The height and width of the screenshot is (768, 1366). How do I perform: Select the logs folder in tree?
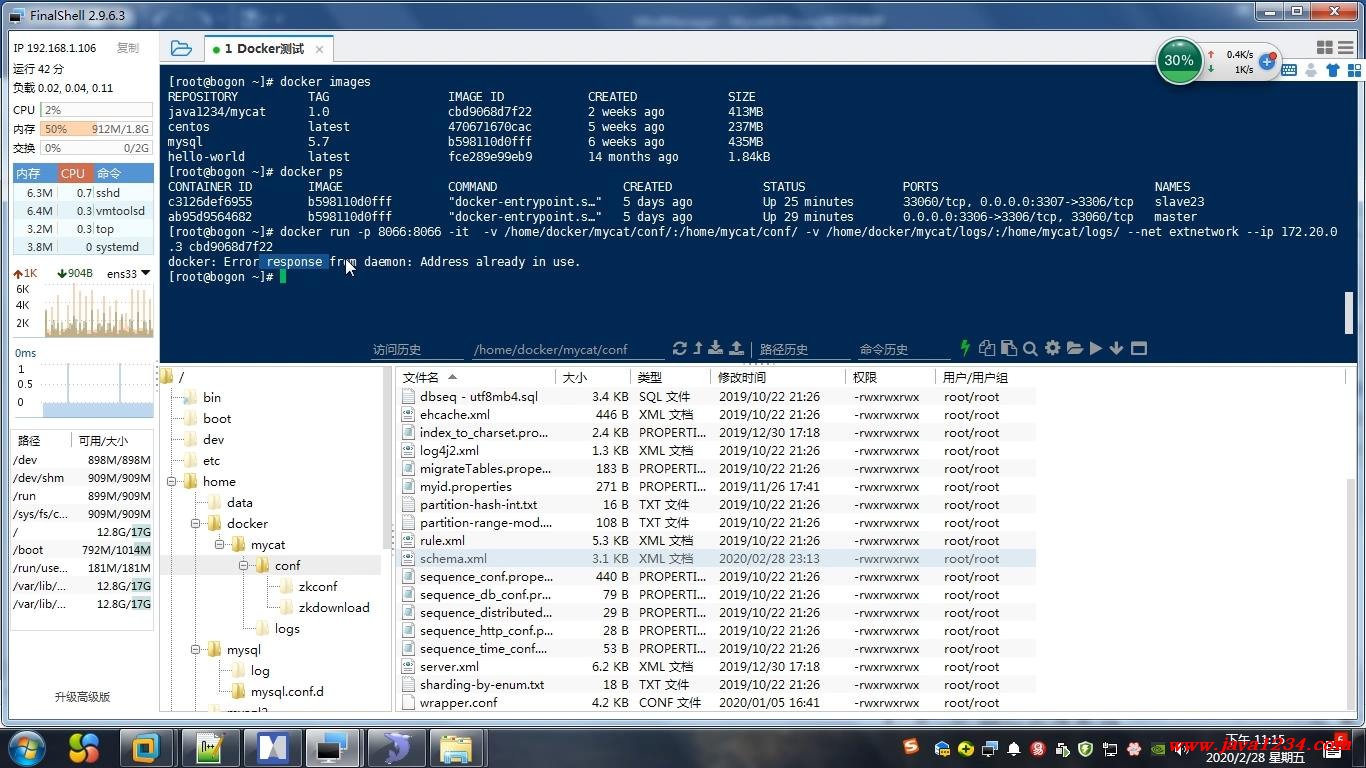287,629
